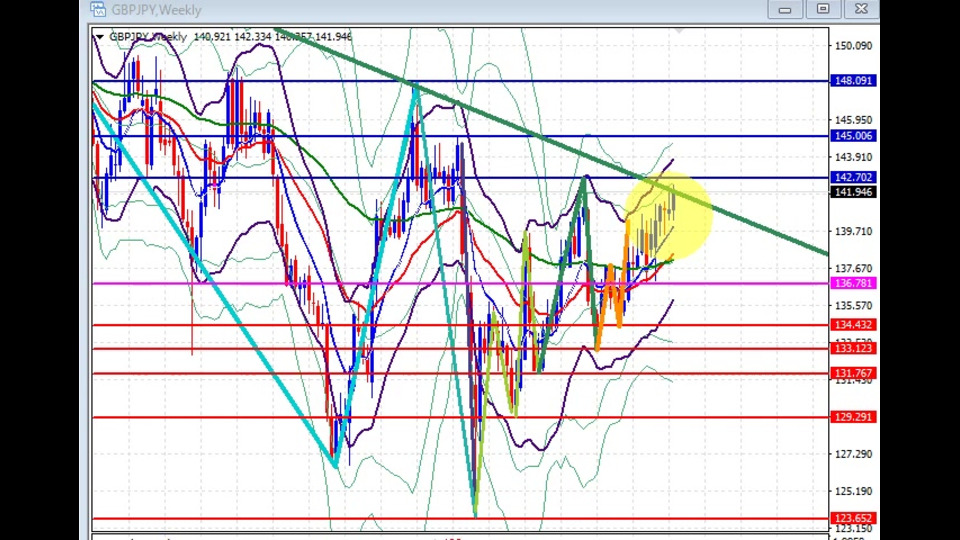Click the GBPJPY chart window icon
960x540 pixels.
(x=98, y=9)
